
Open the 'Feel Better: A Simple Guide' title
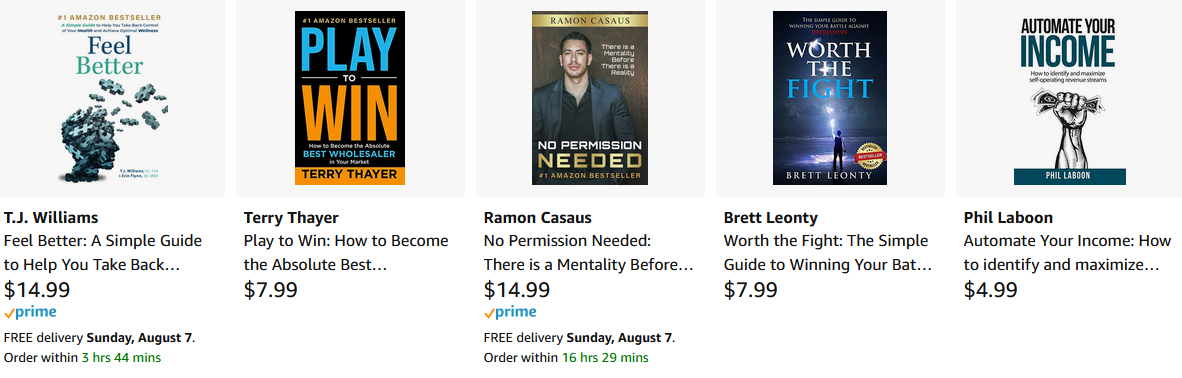103,254
